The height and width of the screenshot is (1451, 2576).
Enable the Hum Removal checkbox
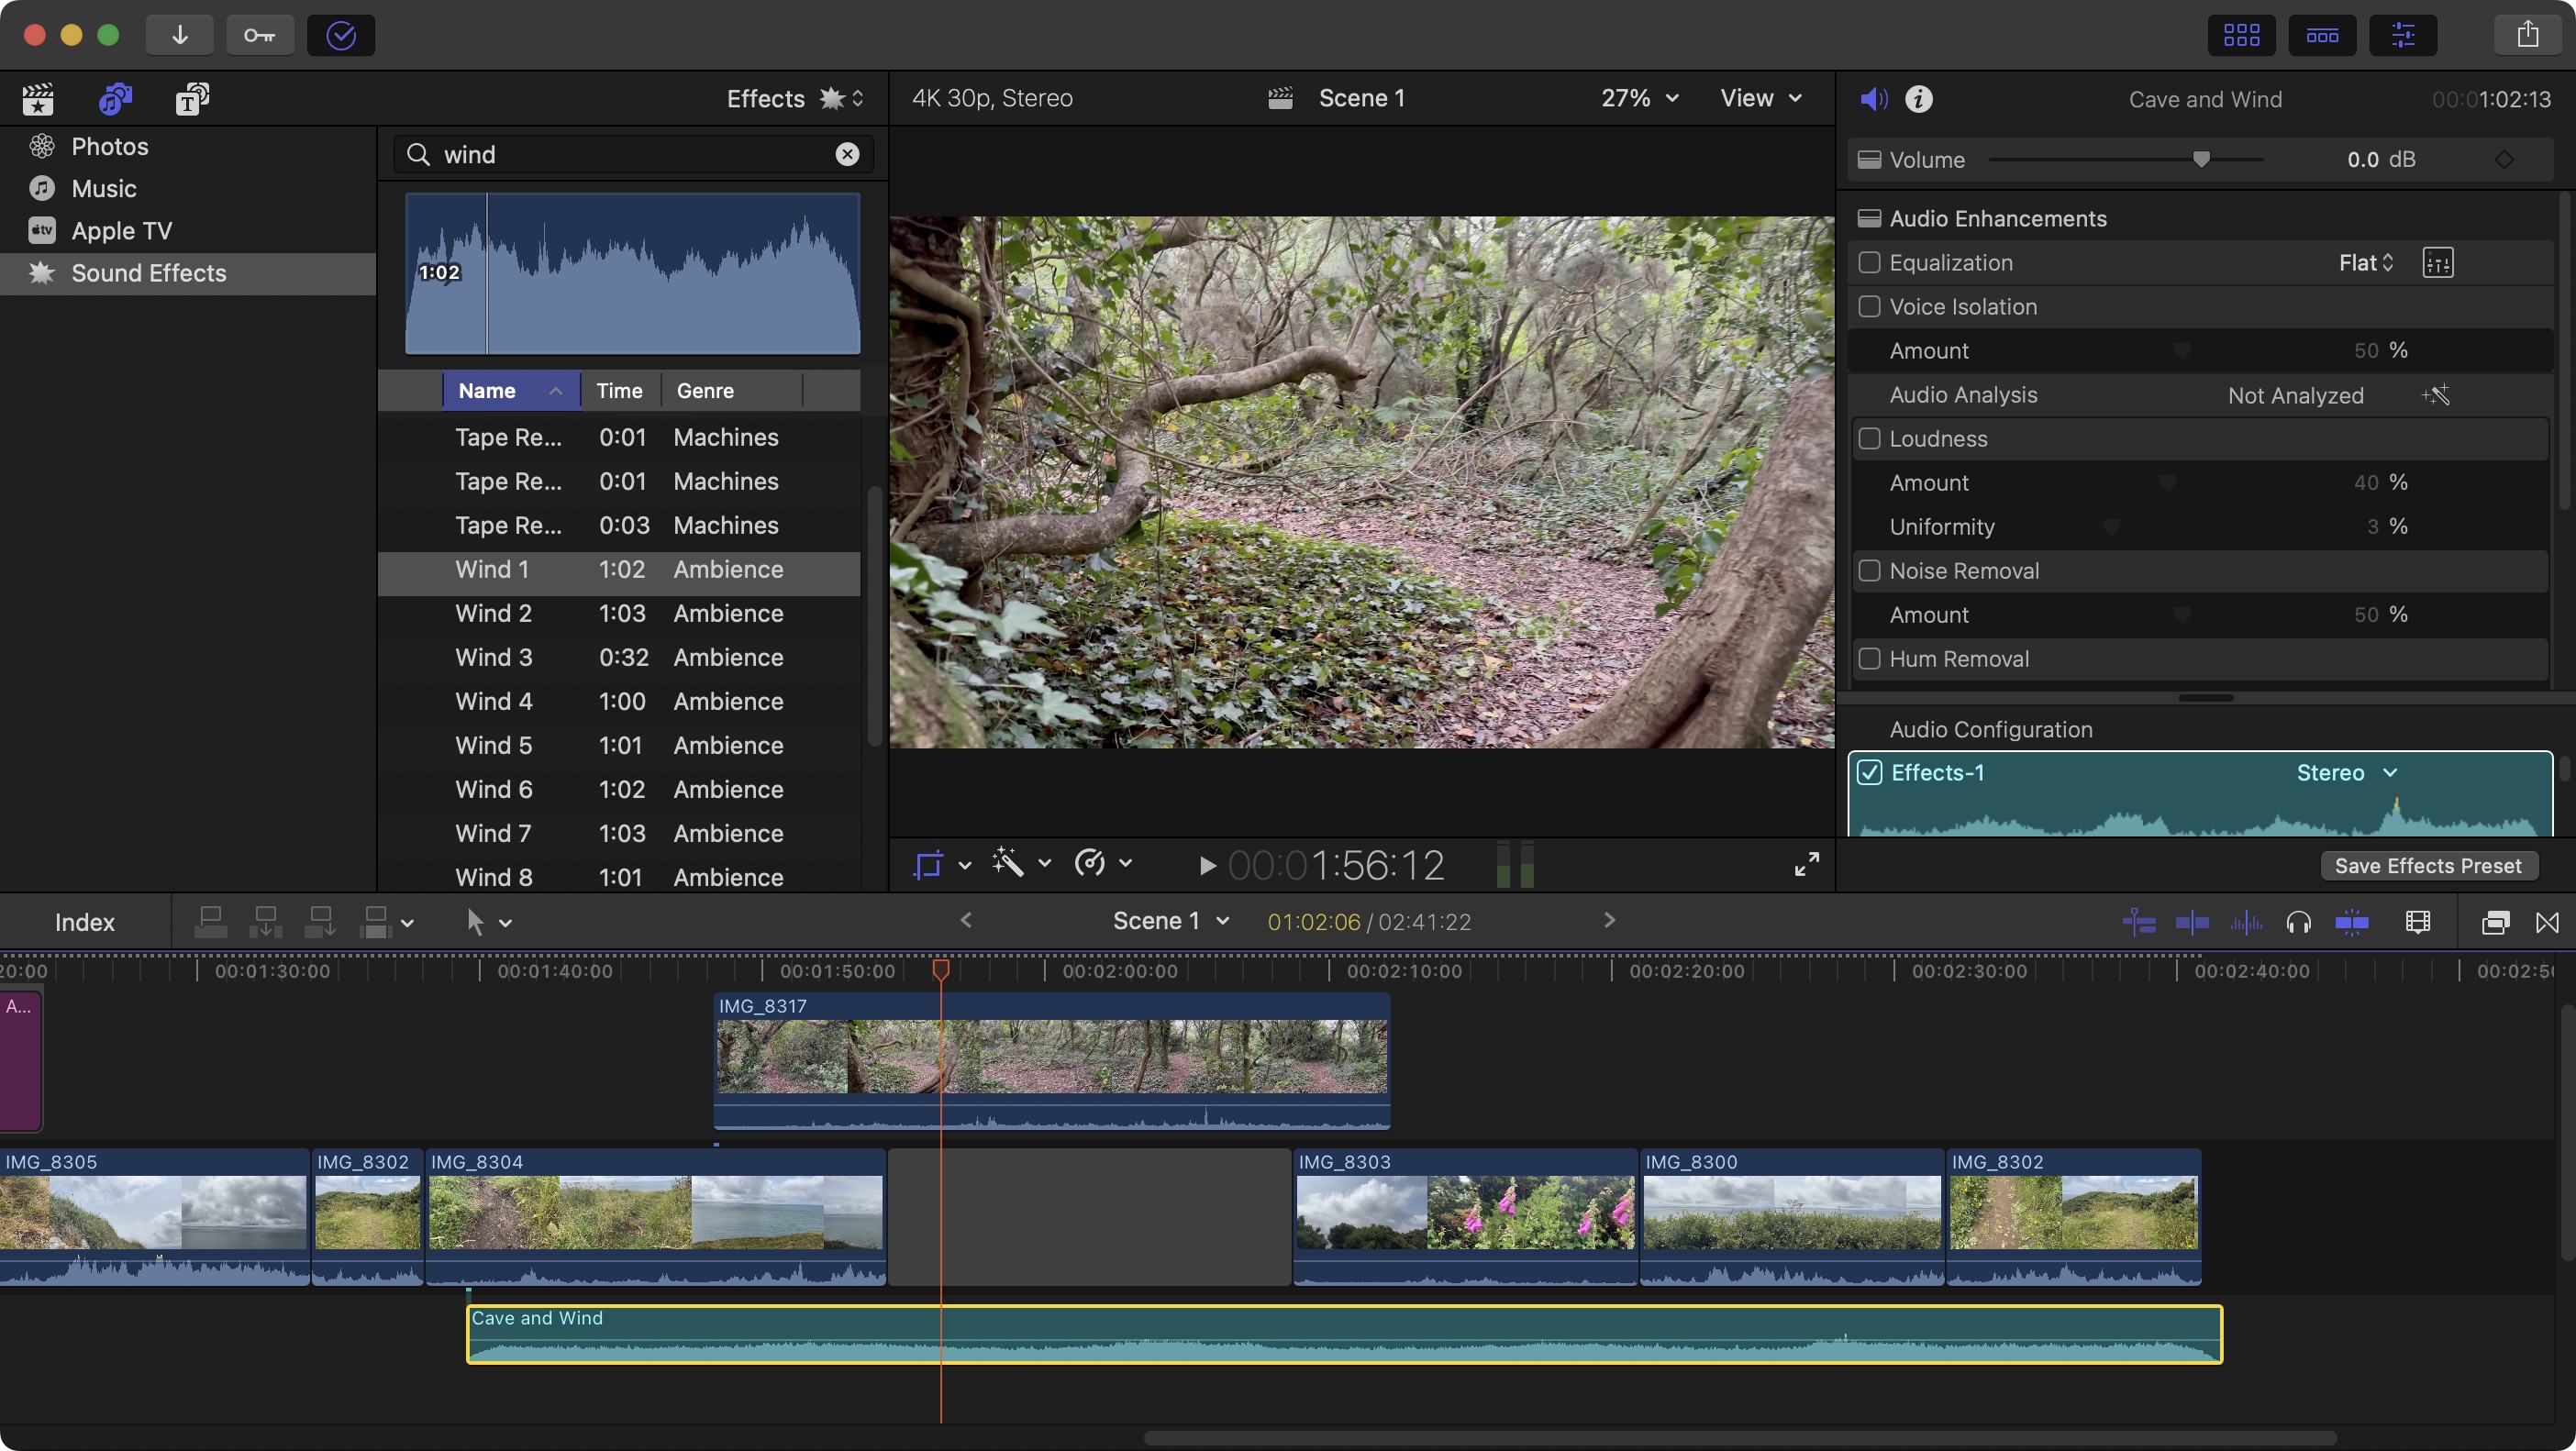(1870, 658)
